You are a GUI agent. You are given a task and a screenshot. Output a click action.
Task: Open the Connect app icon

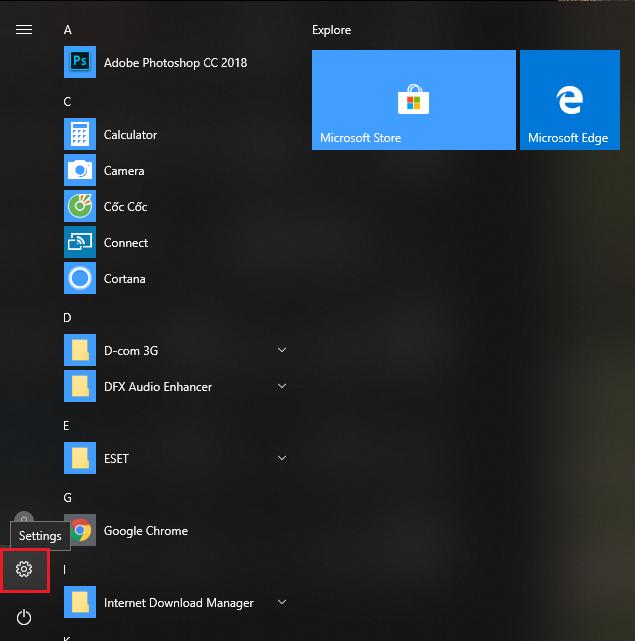[x=80, y=242]
